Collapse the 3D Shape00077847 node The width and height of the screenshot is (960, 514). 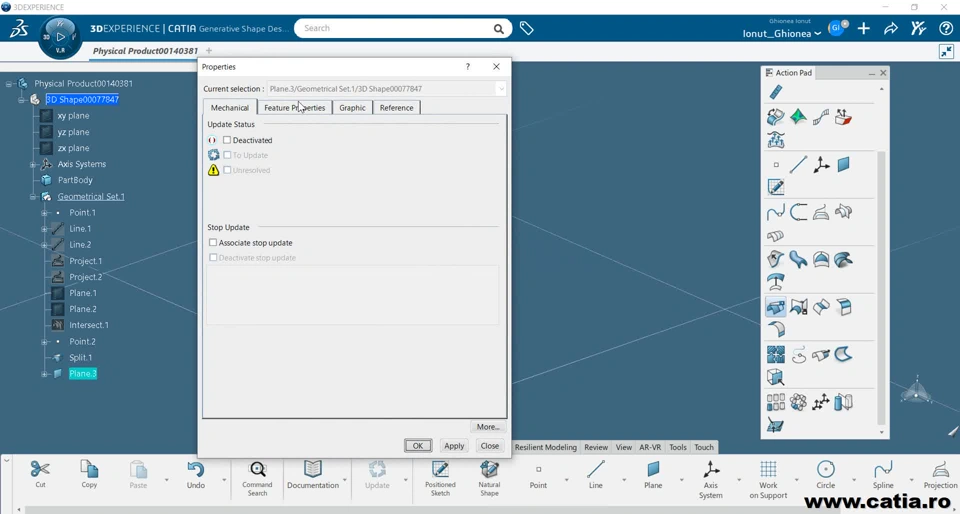coord(20,99)
